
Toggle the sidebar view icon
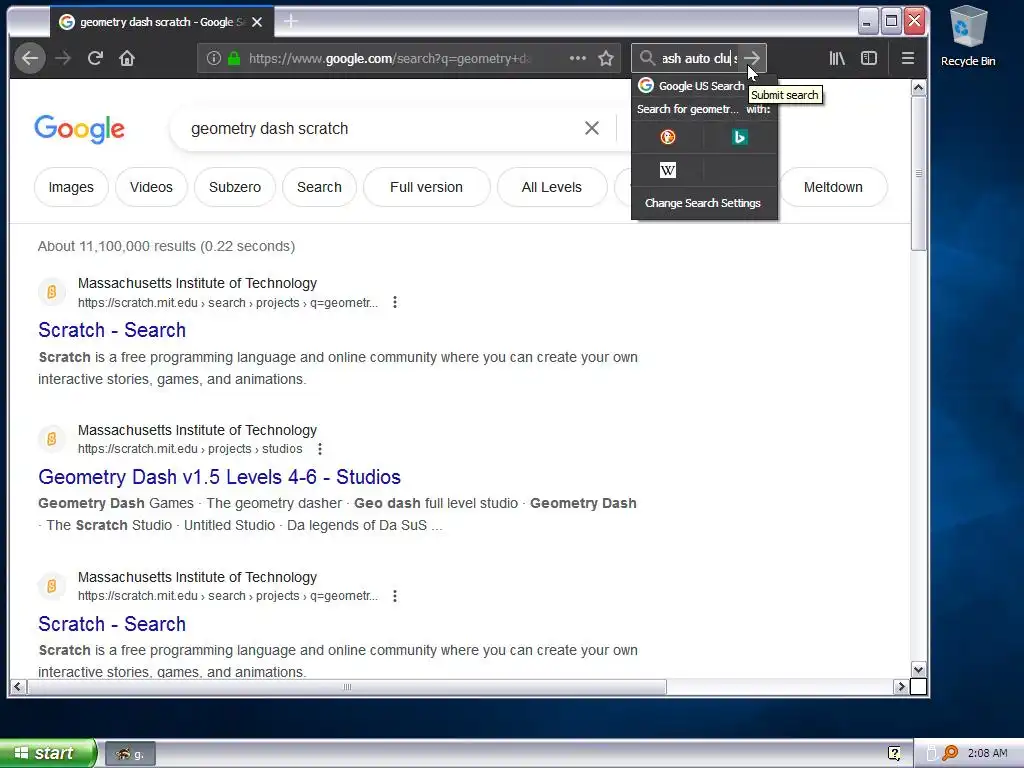pyautogui.click(x=869, y=58)
